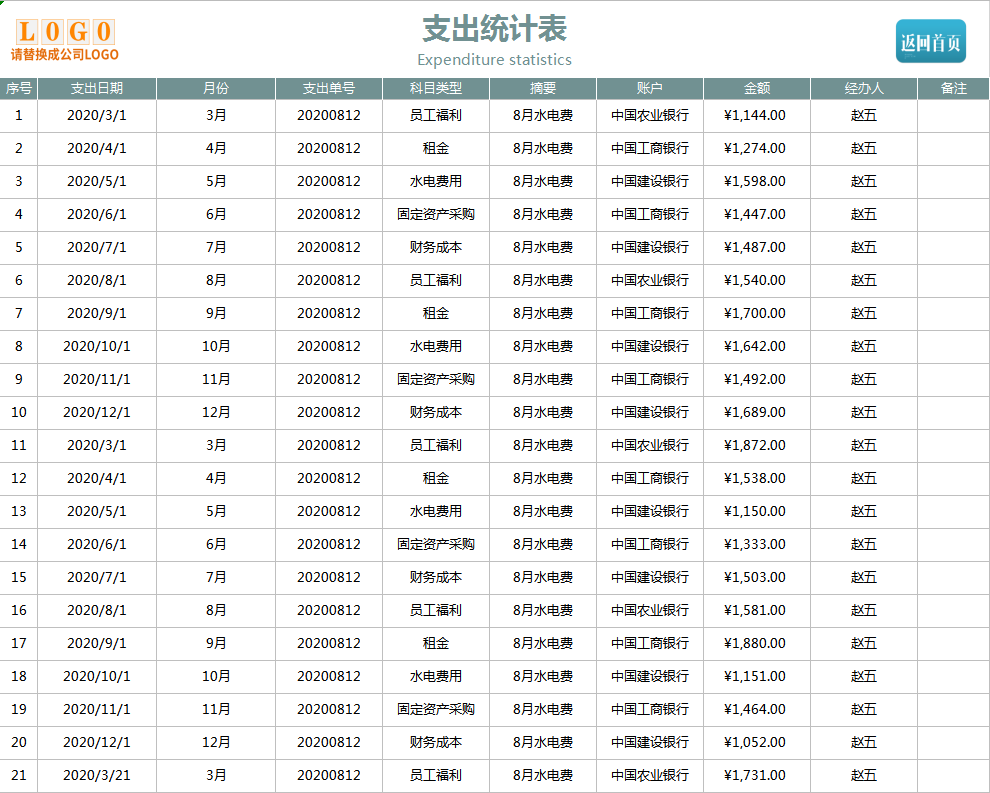Select the 支出单号 column header
The width and height of the screenshot is (990, 793).
pos(330,88)
